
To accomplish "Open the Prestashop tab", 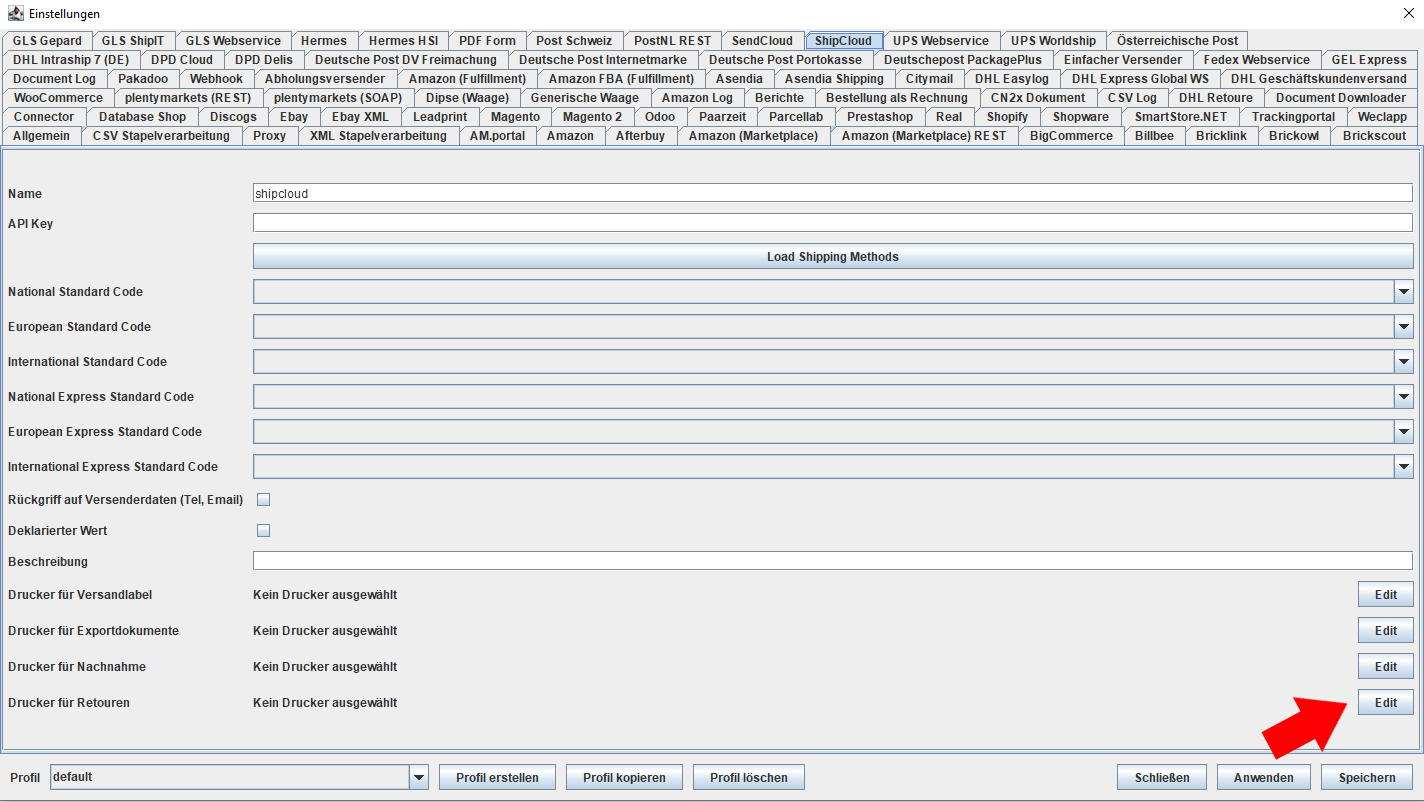I will [880, 117].
